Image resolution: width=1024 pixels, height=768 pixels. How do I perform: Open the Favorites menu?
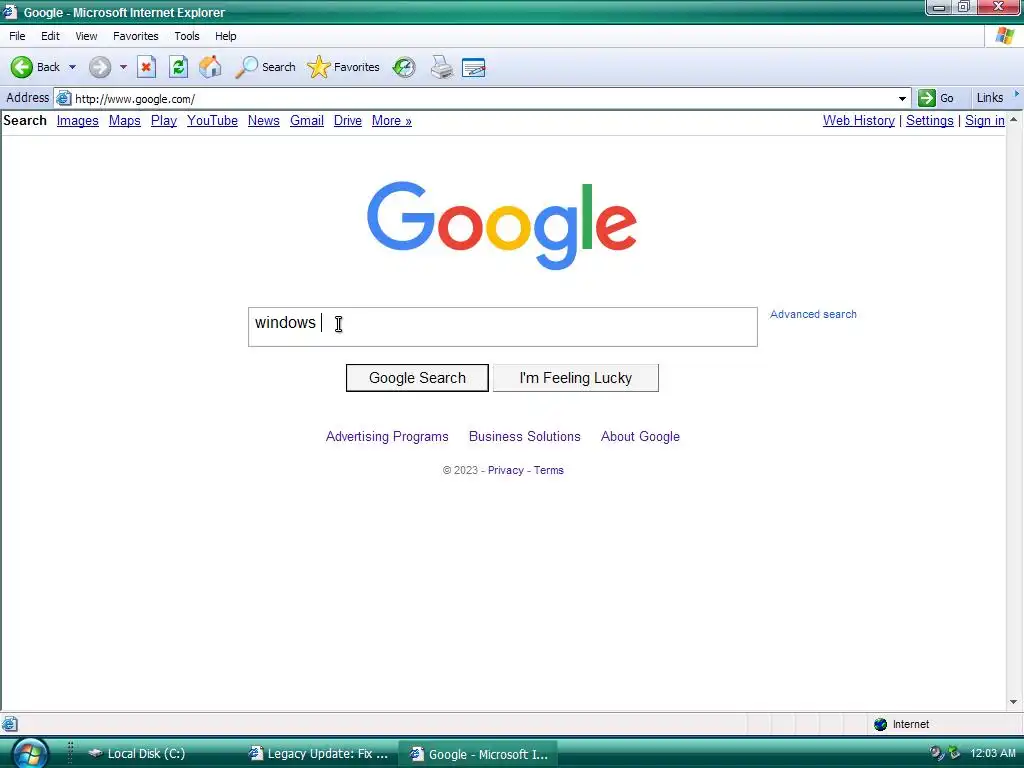click(x=136, y=36)
